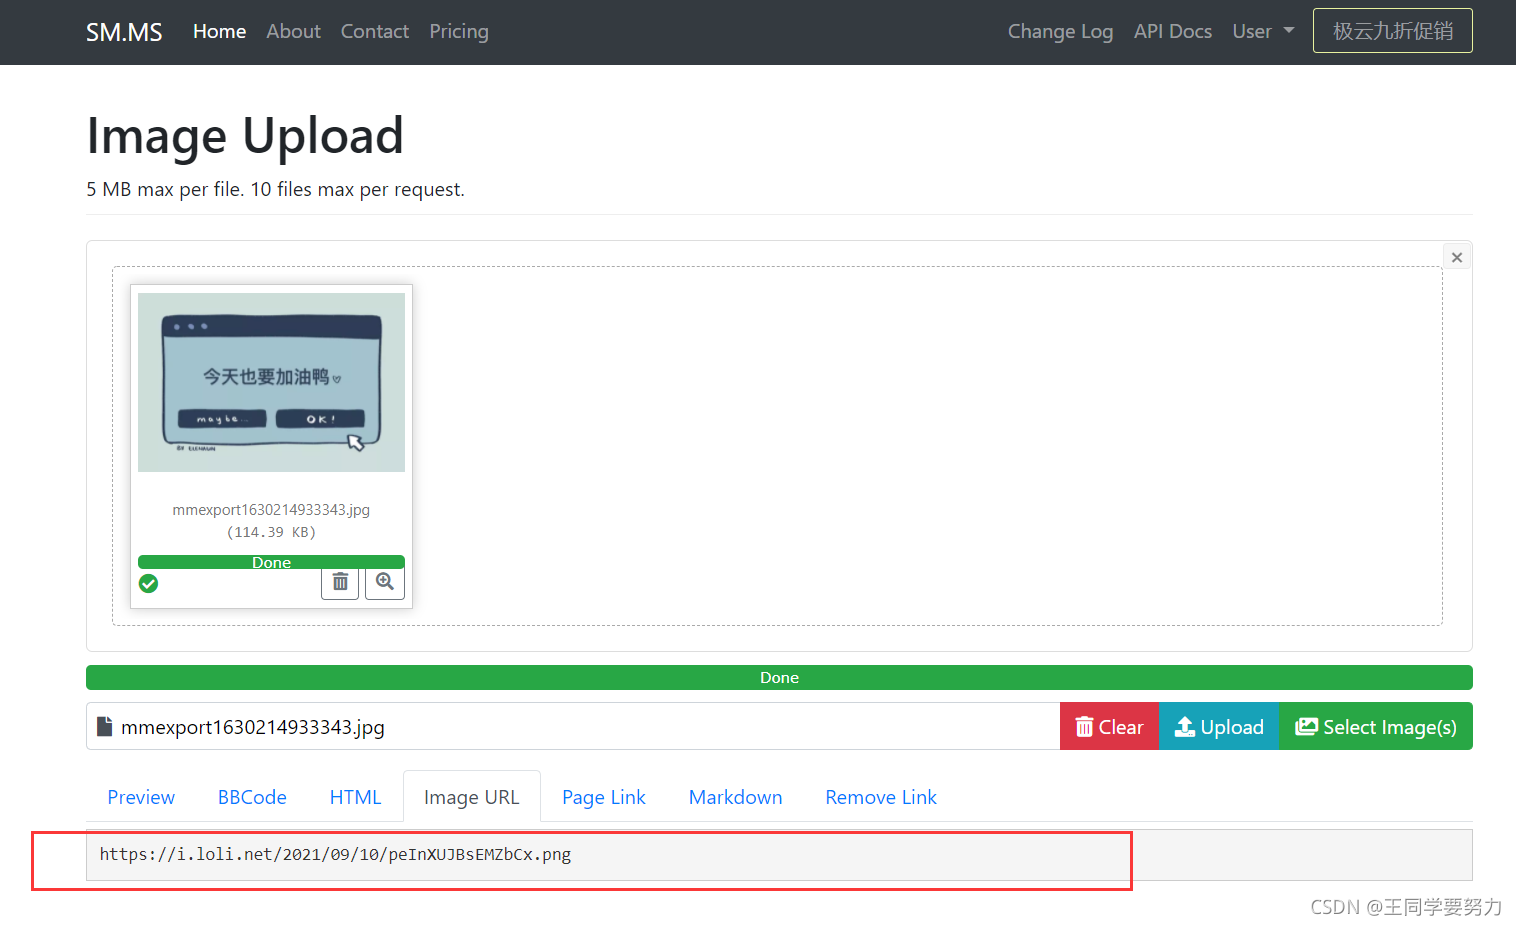
Task: Click the image URL text field
Action: [x=779, y=855]
